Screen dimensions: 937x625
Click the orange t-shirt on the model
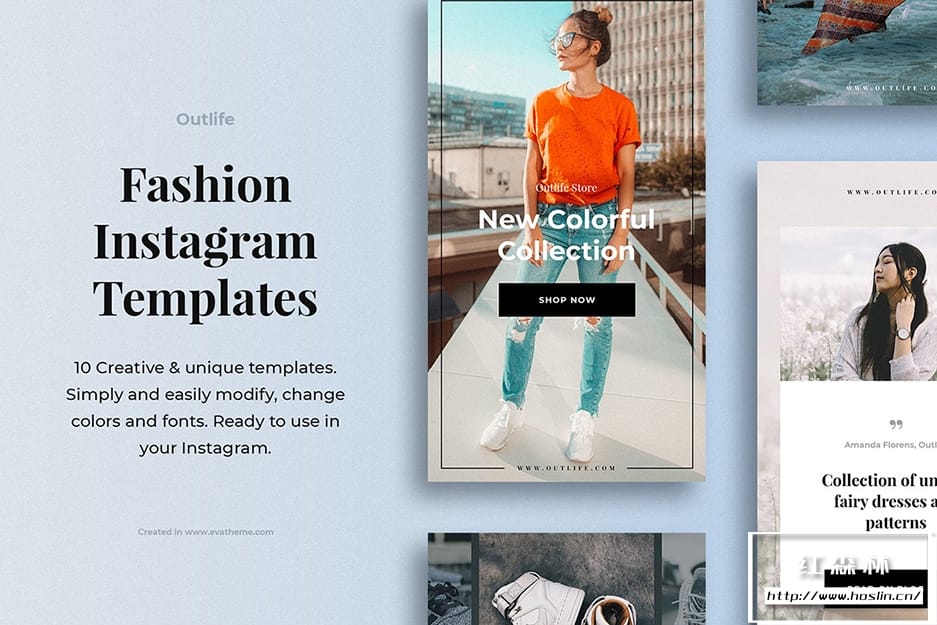click(x=582, y=142)
